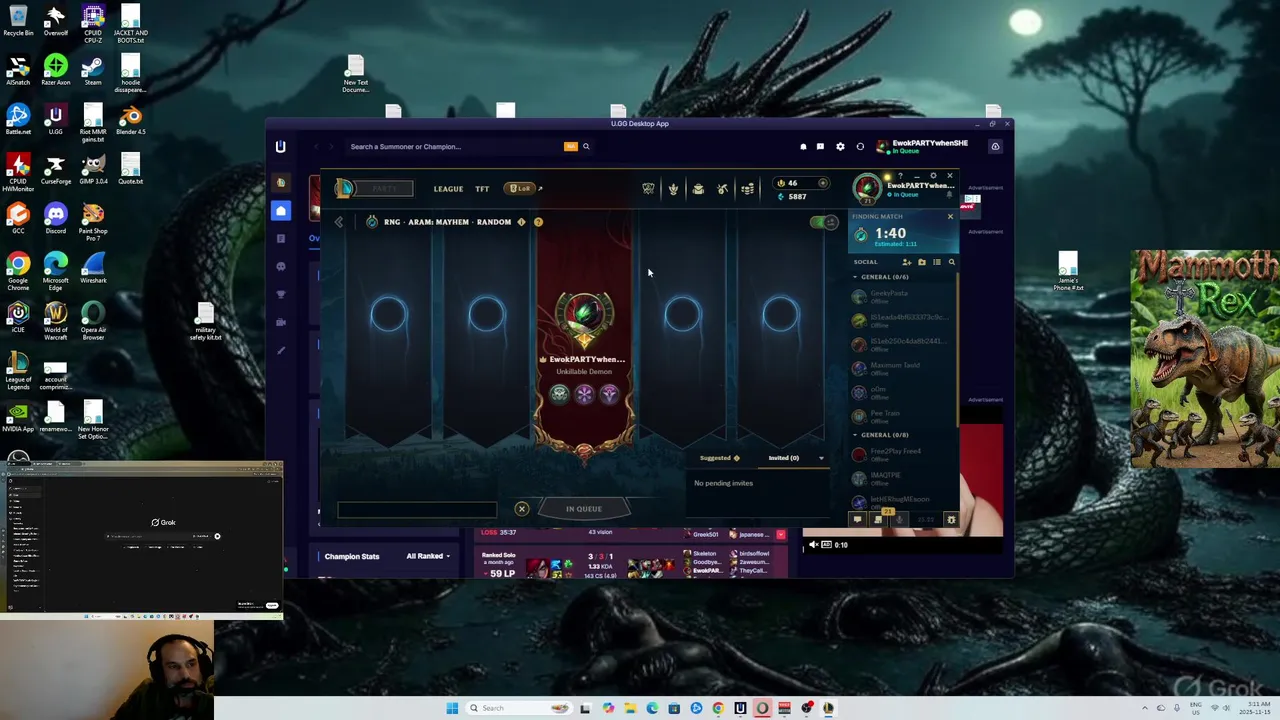This screenshot has width=1280, height=720.
Task: Open U.GG settings gear icon
Action: tap(840, 147)
